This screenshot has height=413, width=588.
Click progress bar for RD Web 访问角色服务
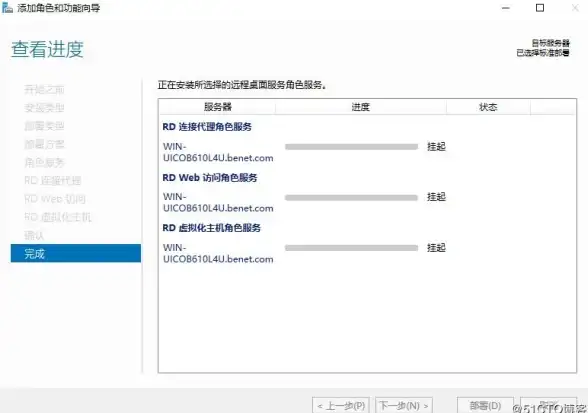coord(351,197)
